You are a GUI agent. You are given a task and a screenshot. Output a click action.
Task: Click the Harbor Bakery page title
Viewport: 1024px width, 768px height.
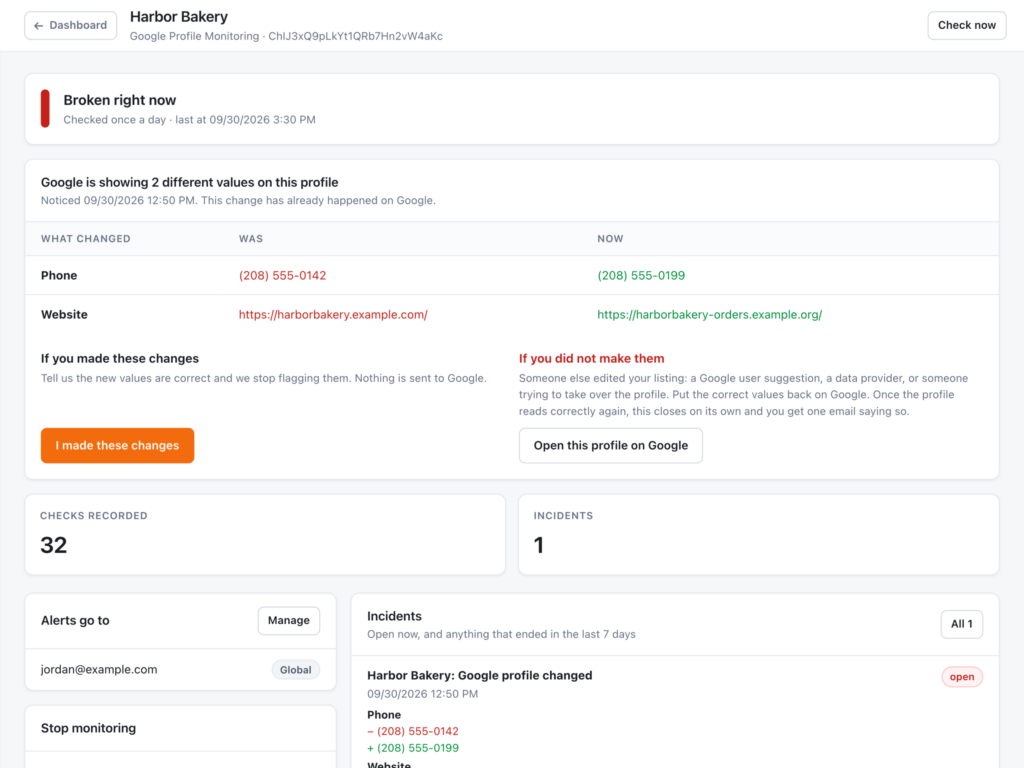[179, 17]
